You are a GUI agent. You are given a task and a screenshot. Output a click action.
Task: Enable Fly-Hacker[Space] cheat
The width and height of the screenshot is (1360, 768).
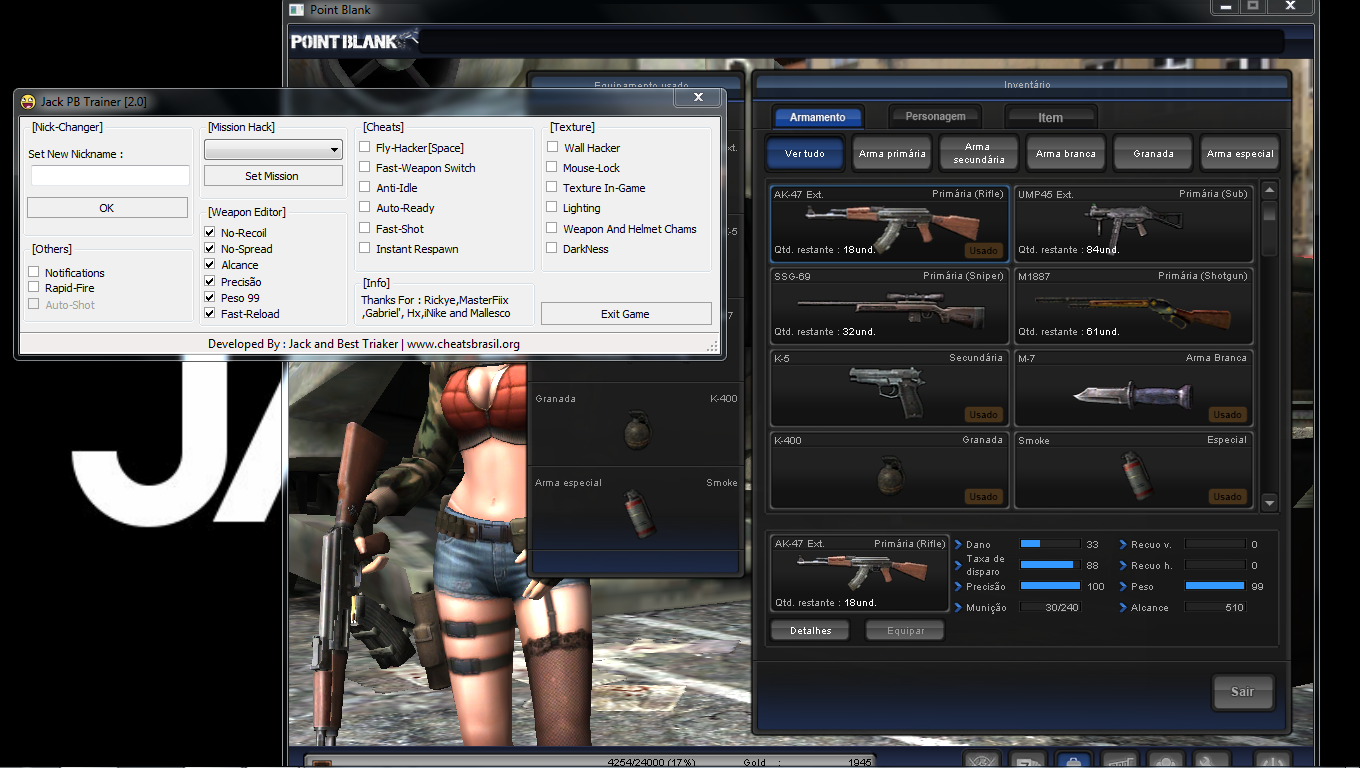coord(365,147)
